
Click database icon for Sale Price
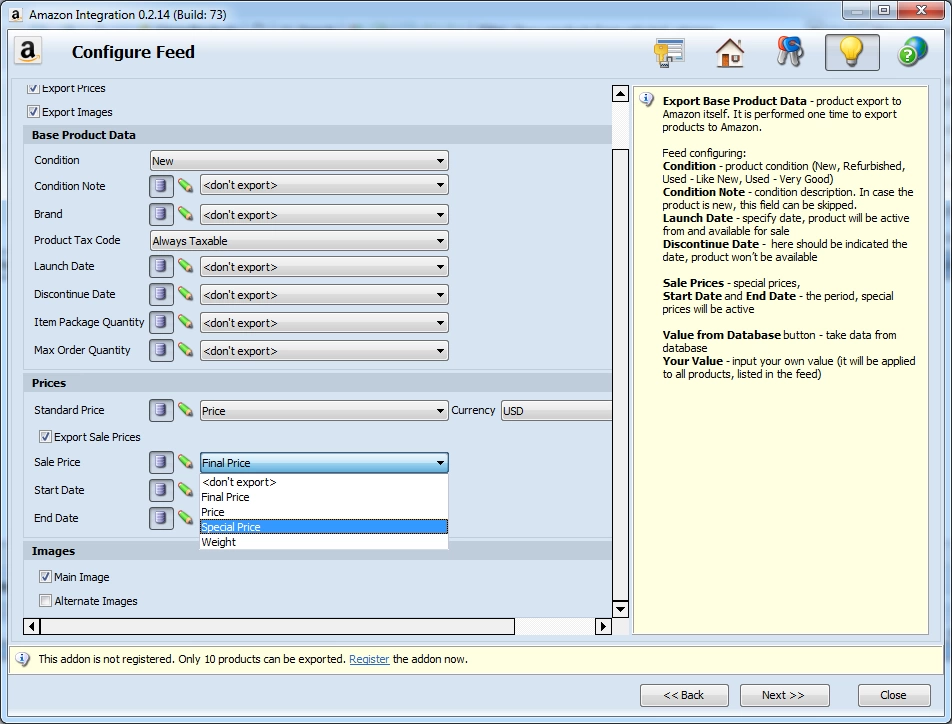[x=161, y=462]
